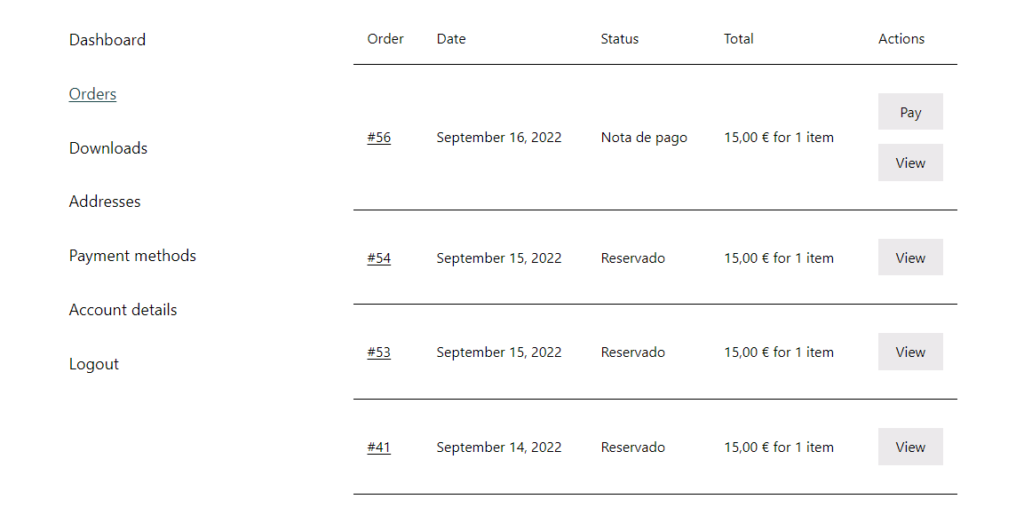This screenshot has height=507, width=1024.
Task: Open the Dashboard account page
Action: point(107,40)
